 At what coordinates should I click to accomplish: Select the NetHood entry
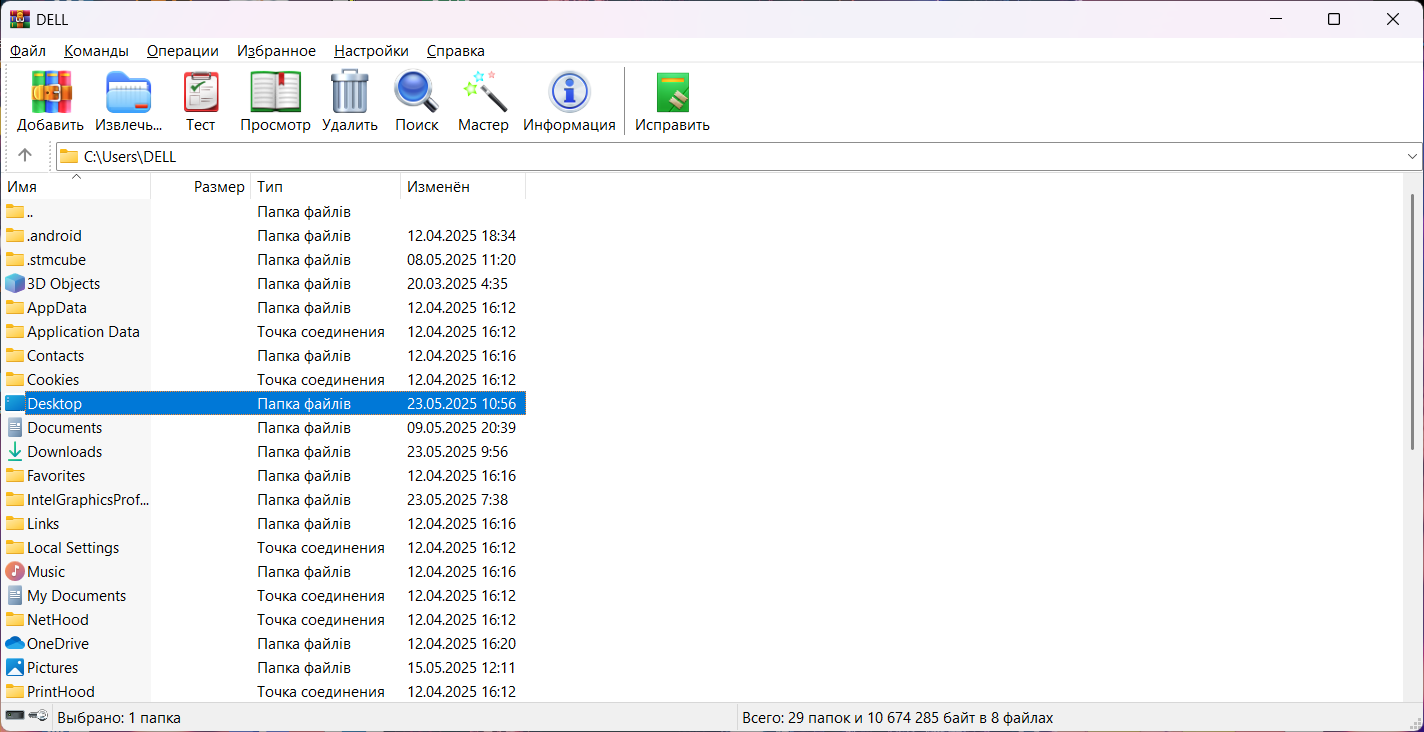coord(58,620)
